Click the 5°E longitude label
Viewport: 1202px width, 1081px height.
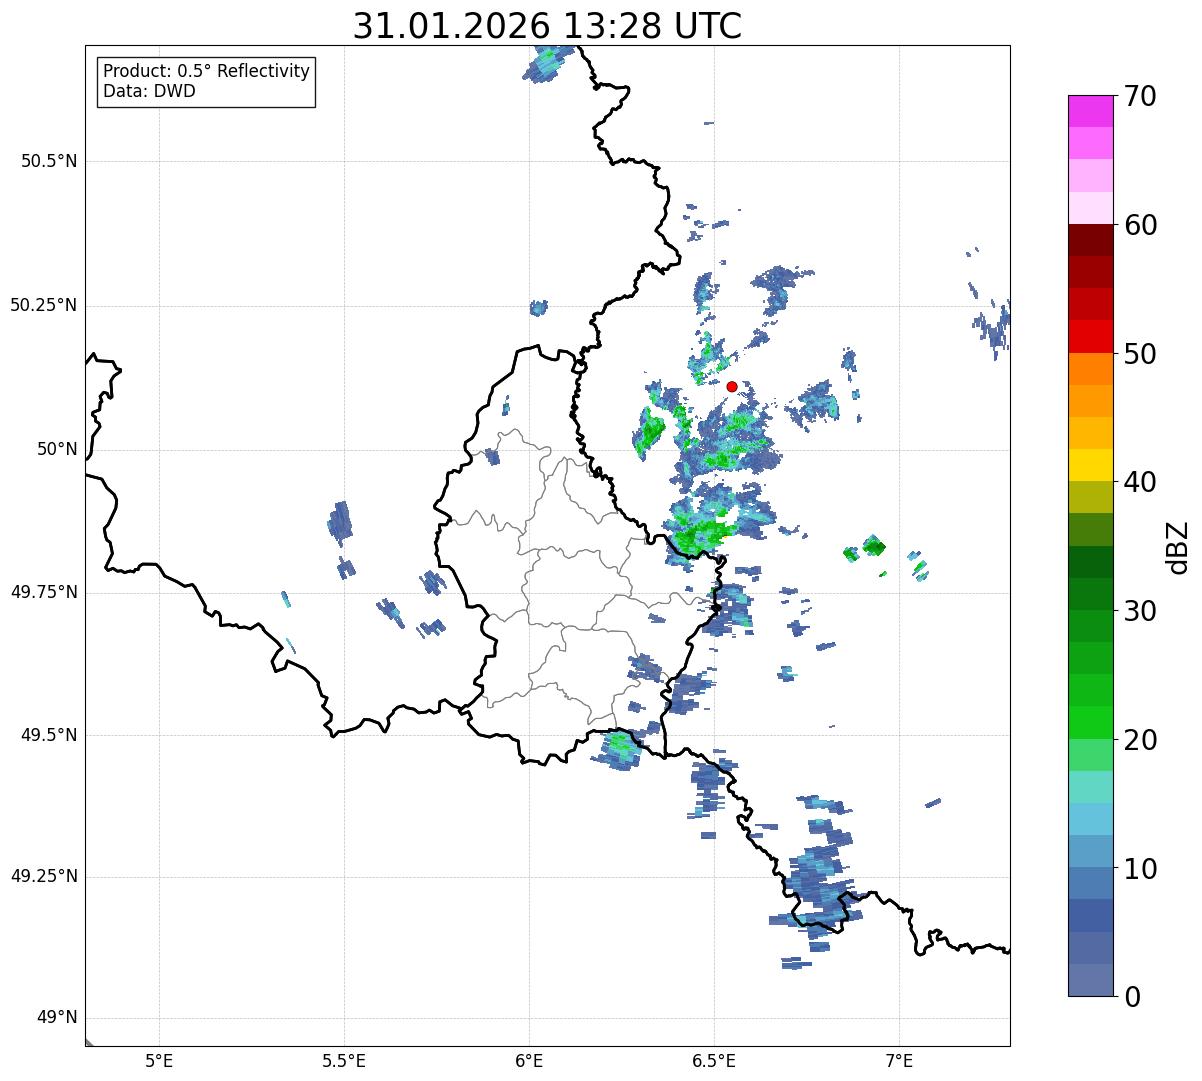(159, 1060)
